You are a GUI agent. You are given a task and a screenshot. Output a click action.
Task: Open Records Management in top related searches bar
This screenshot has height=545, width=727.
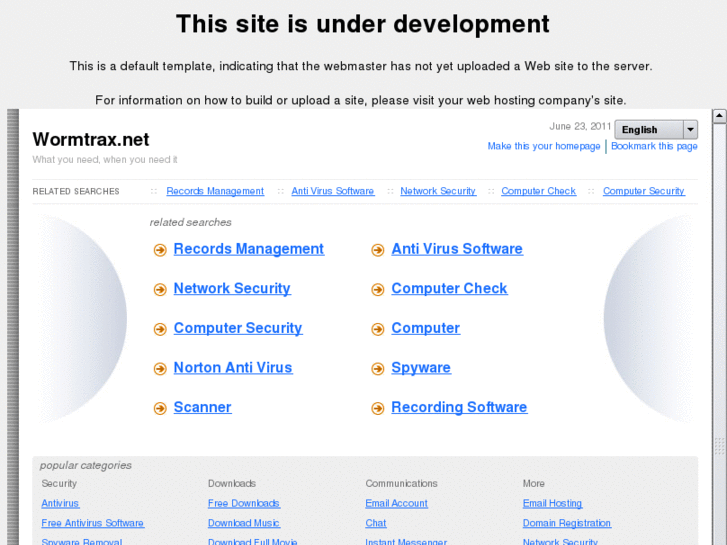tap(215, 191)
